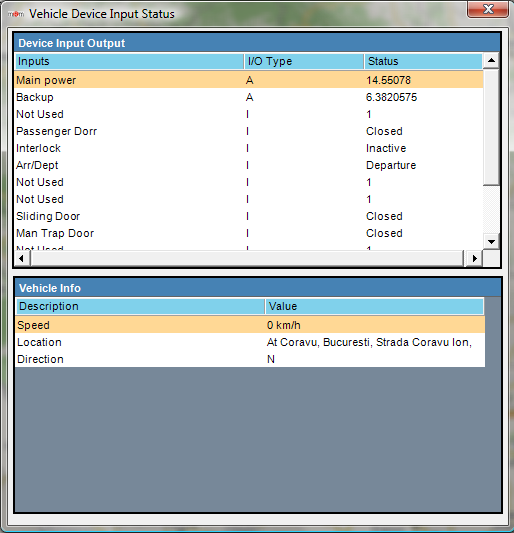Screen dimensions: 514x533
Task: Click the vertical scrollbar thumb of inputs table
Action: (x=491, y=127)
